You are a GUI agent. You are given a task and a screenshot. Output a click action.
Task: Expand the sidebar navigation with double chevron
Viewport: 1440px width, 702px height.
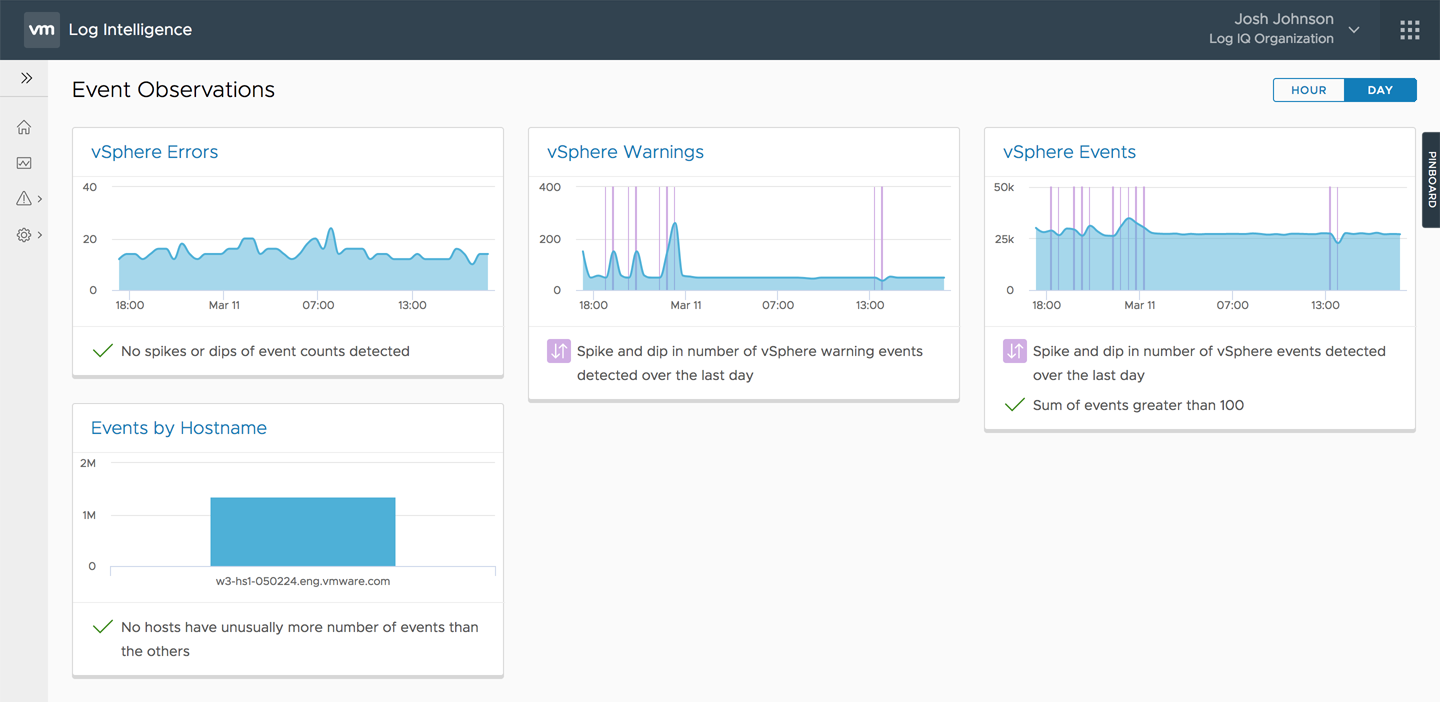click(x=26, y=78)
